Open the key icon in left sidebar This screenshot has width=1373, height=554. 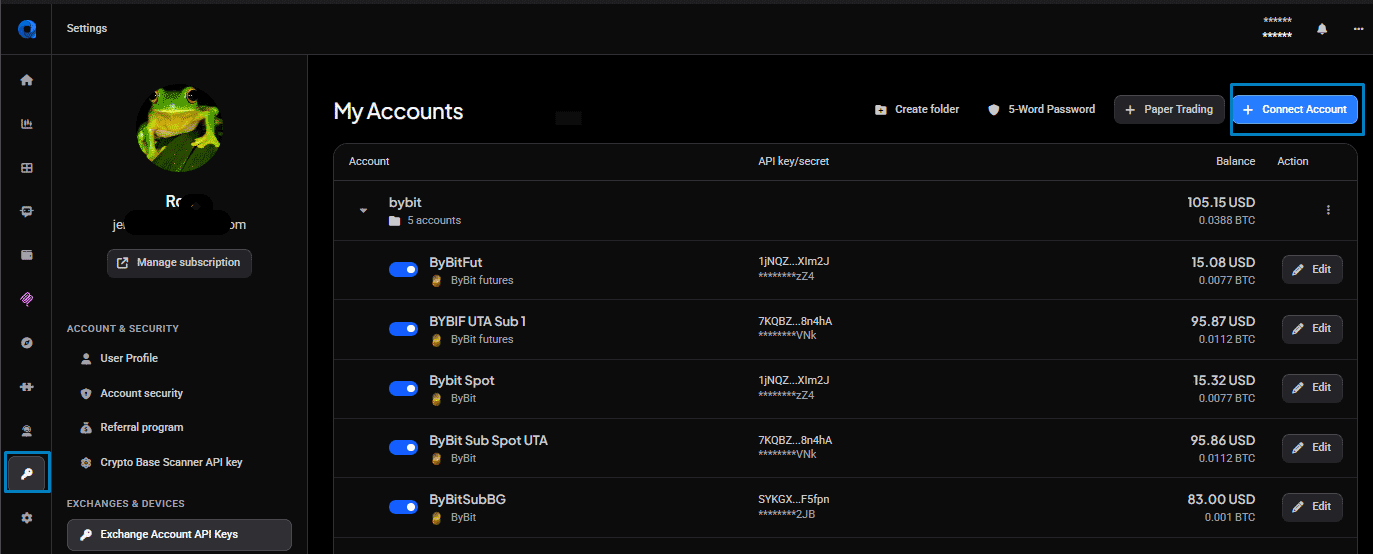[27, 473]
